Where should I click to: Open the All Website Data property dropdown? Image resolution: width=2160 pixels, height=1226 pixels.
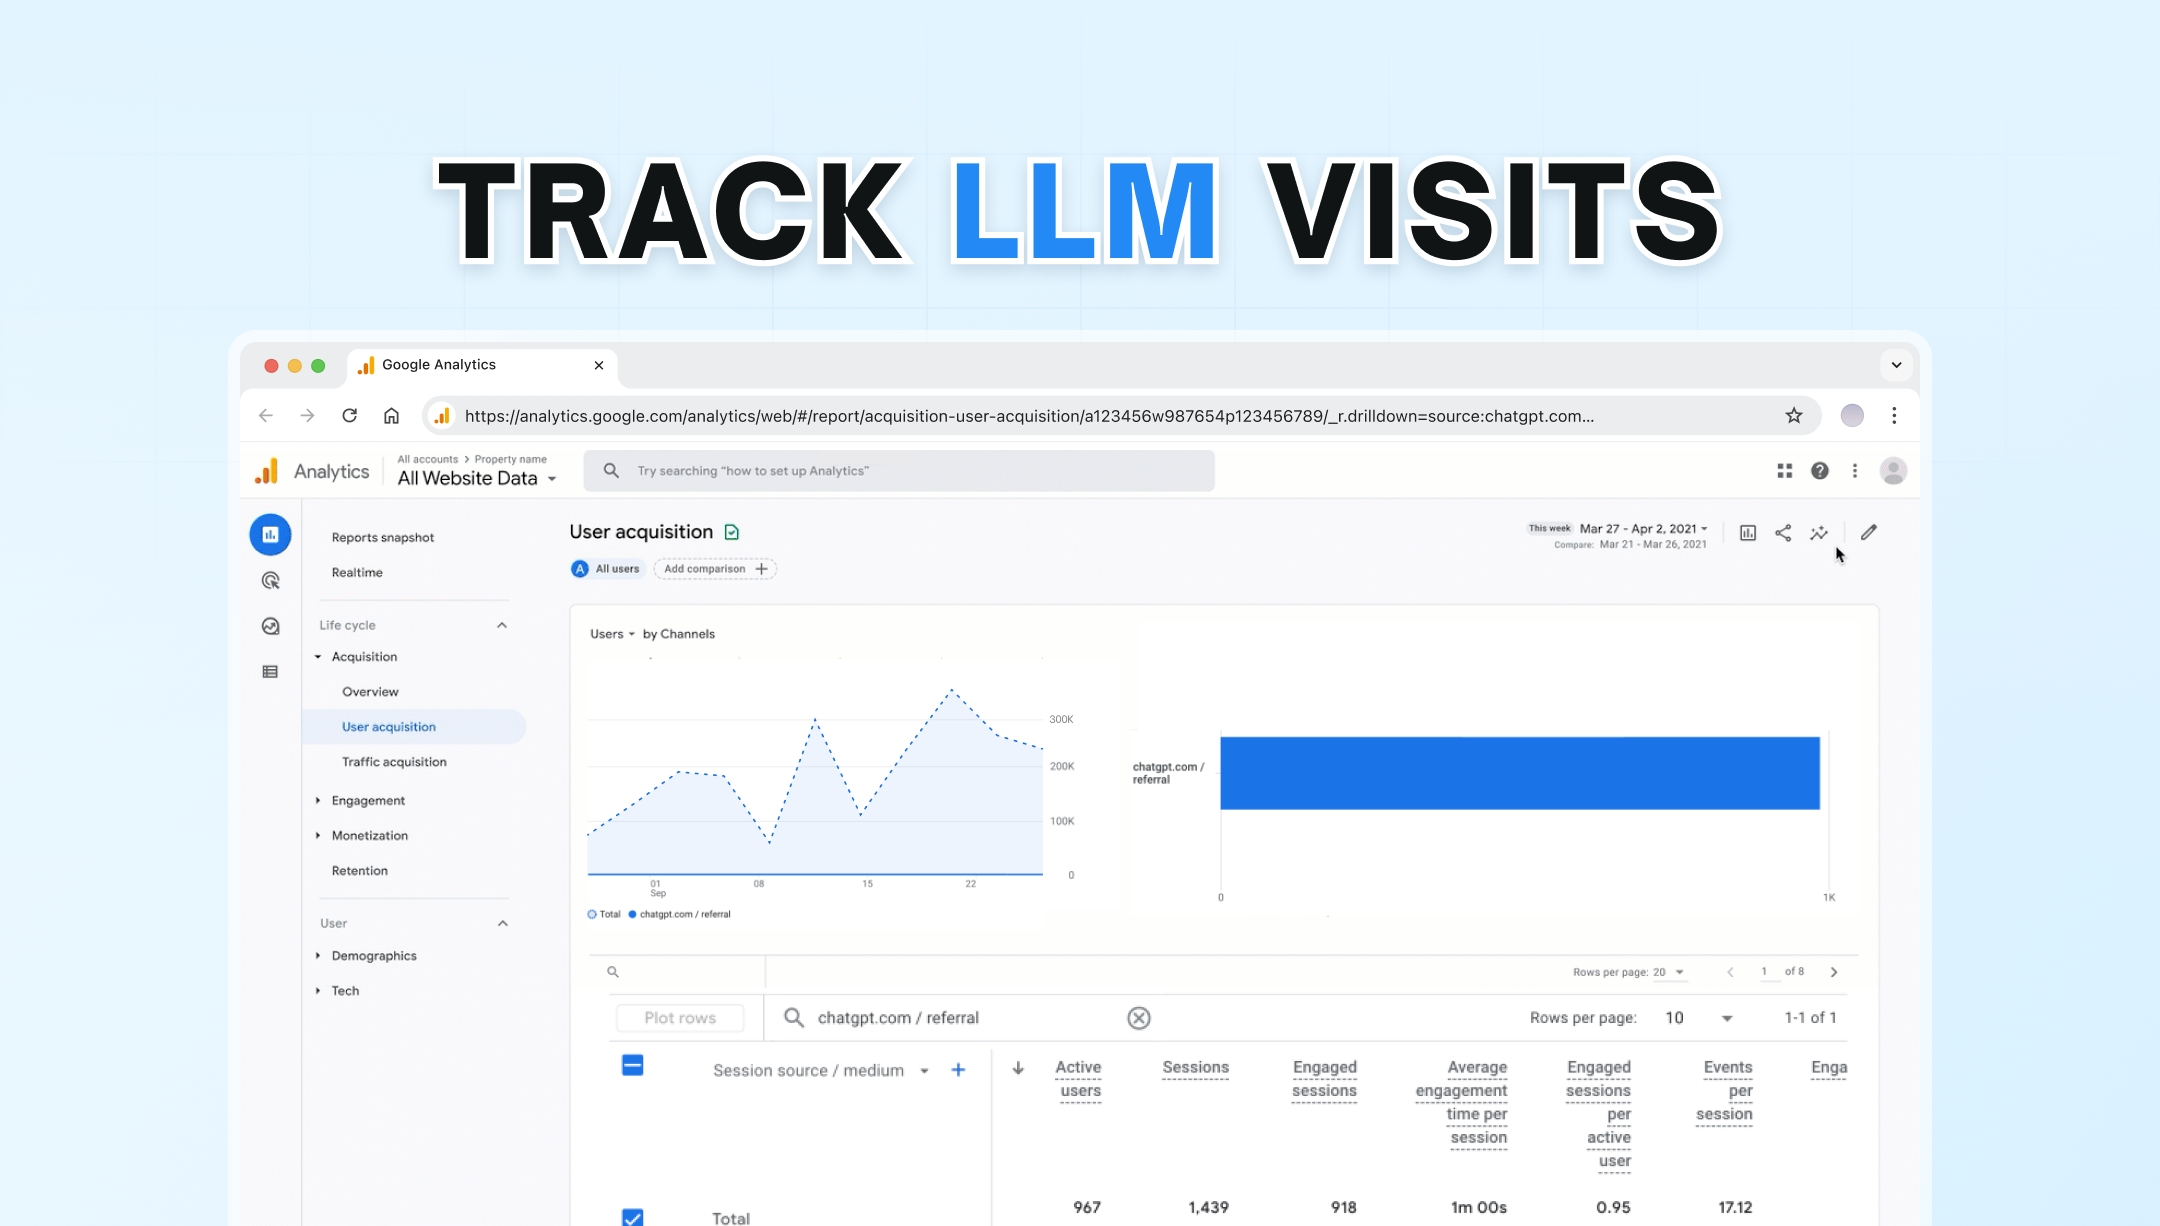(476, 478)
